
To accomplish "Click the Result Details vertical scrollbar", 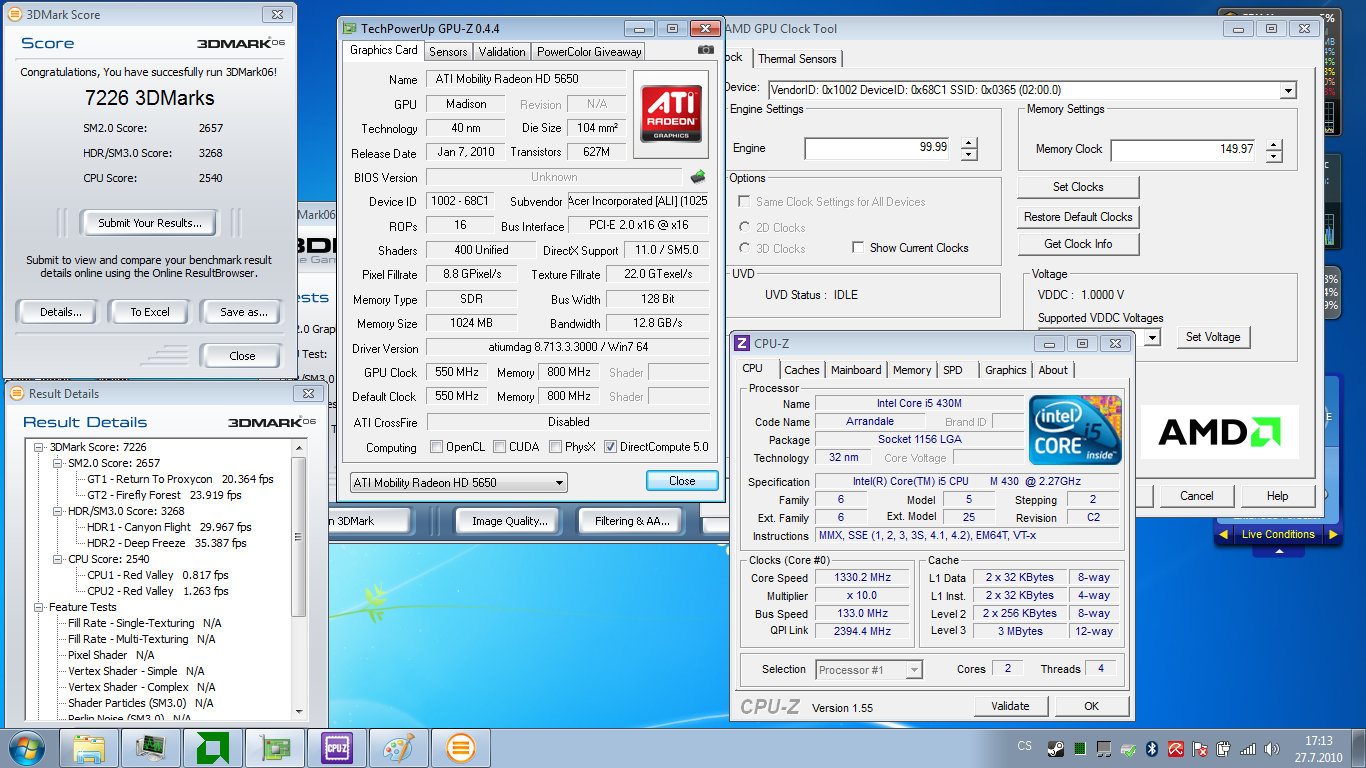I will click(x=299, y=580).
